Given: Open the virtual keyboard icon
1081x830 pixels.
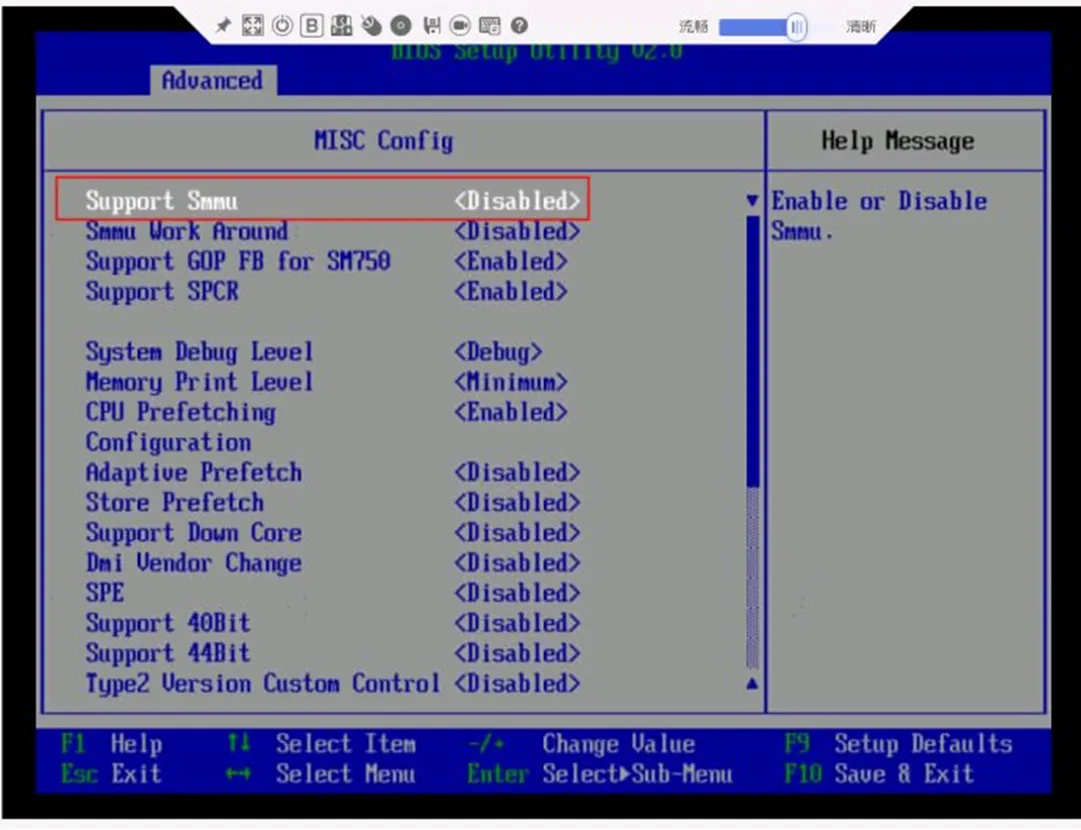Looking at the screenshot, I should [x=489, y=26].
